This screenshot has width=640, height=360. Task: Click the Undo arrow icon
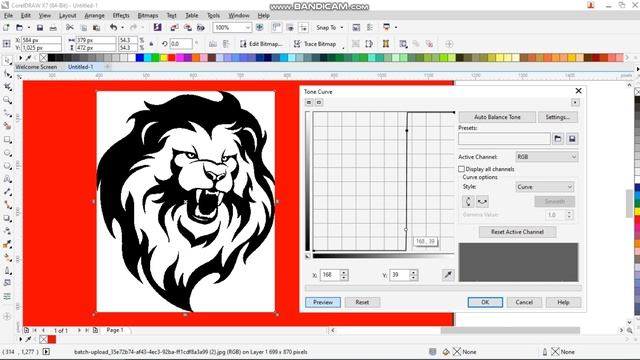click(113, 27)
